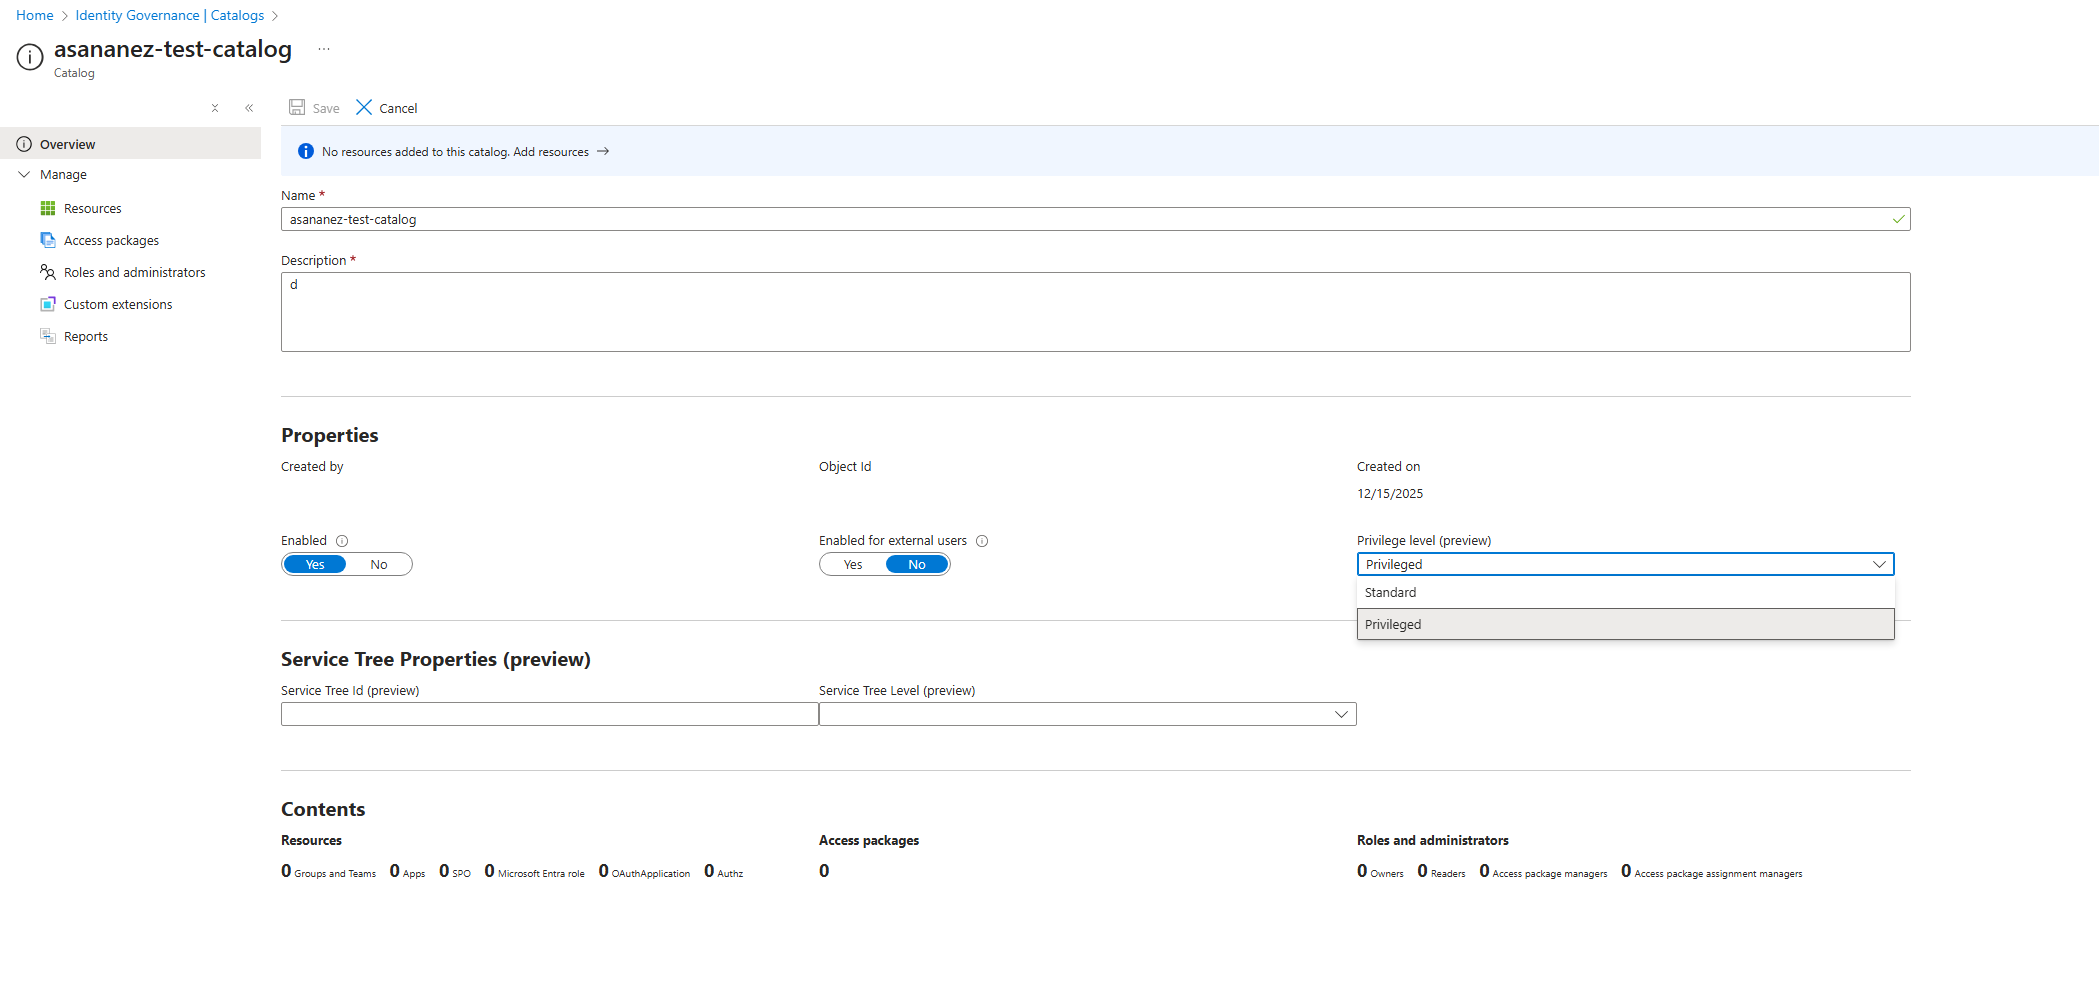The image size is (2099, 996).
Task: Click the Custom extensions icon
Action: 48,304
